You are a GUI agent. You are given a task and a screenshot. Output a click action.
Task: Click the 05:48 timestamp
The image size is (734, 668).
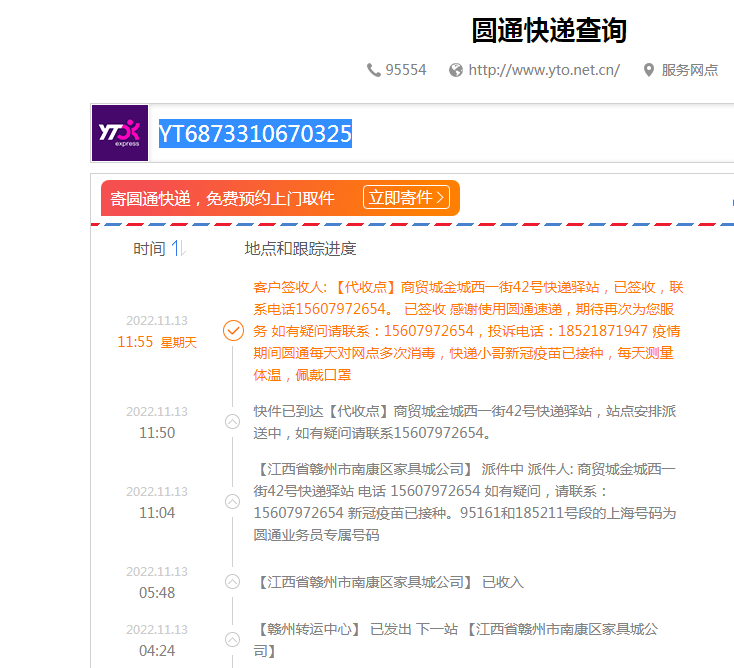[x=157, y=593]
